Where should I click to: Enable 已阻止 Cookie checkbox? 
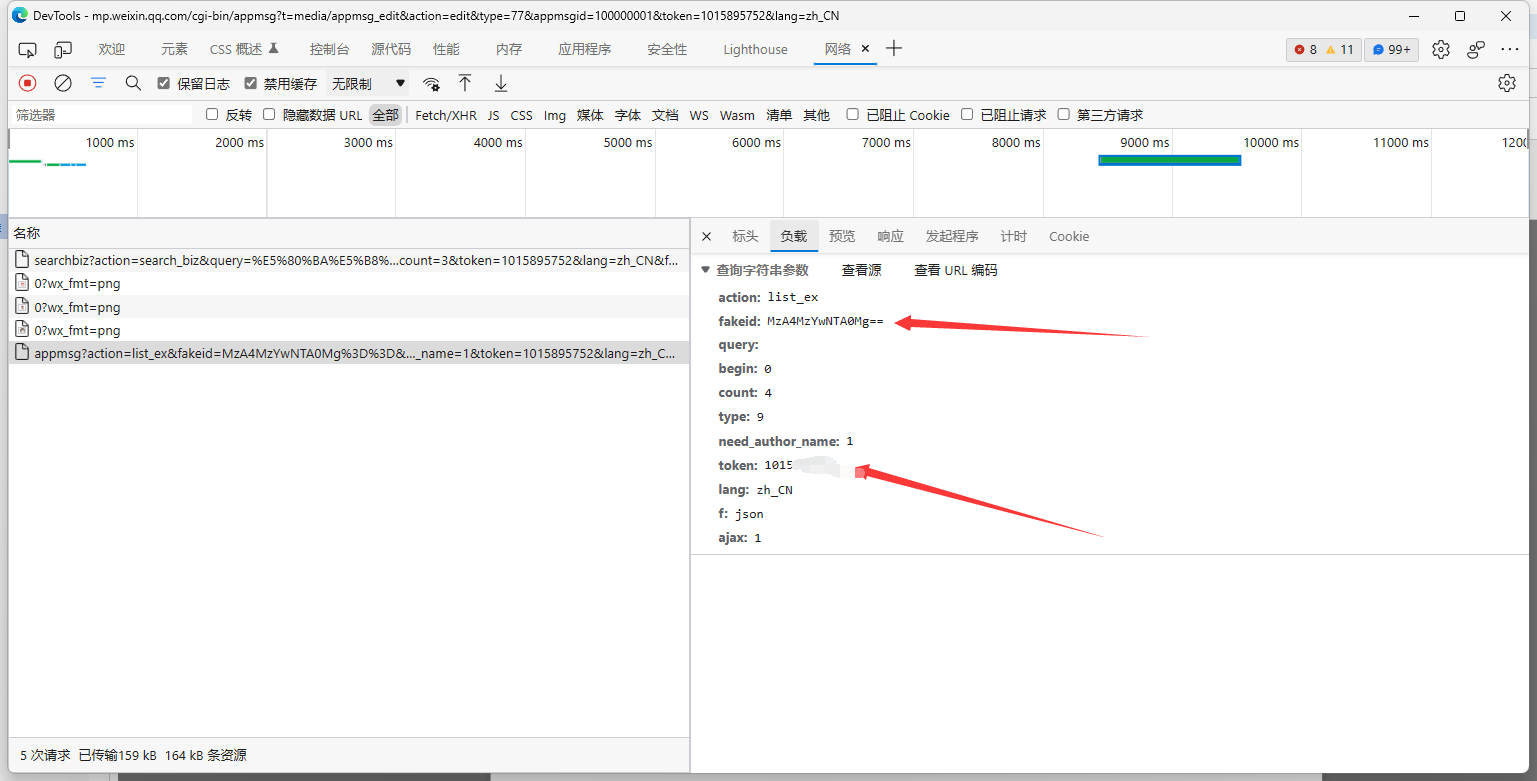pos(853,115)
